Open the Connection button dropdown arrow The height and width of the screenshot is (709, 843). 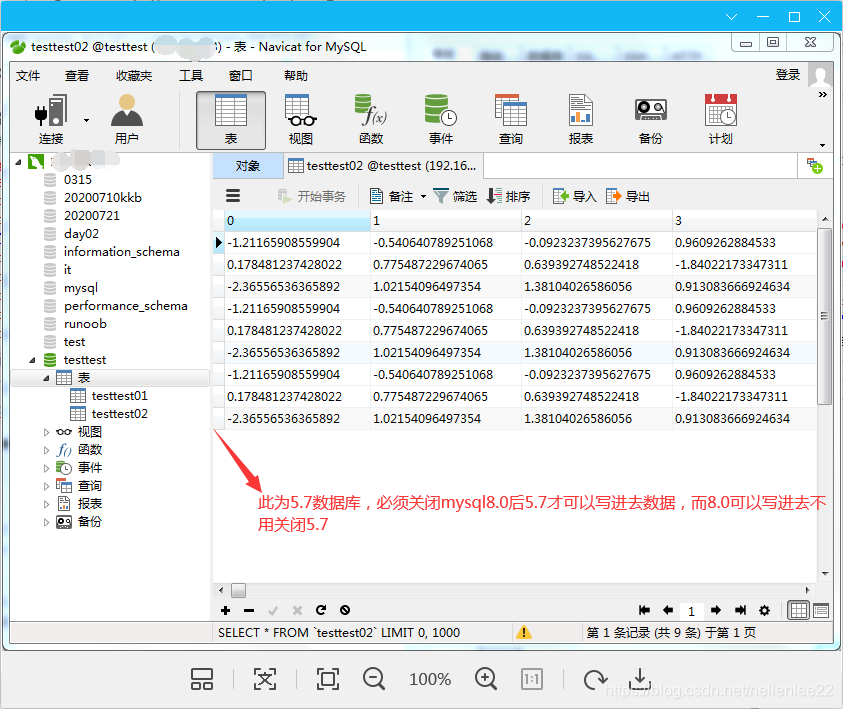coord(86,120)
